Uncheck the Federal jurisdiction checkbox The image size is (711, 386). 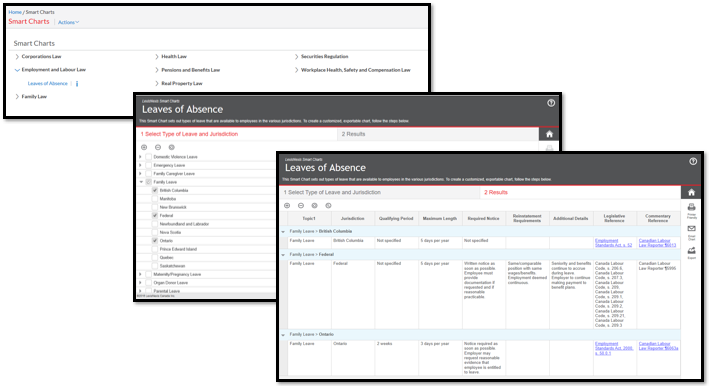[x=155, y=215]
